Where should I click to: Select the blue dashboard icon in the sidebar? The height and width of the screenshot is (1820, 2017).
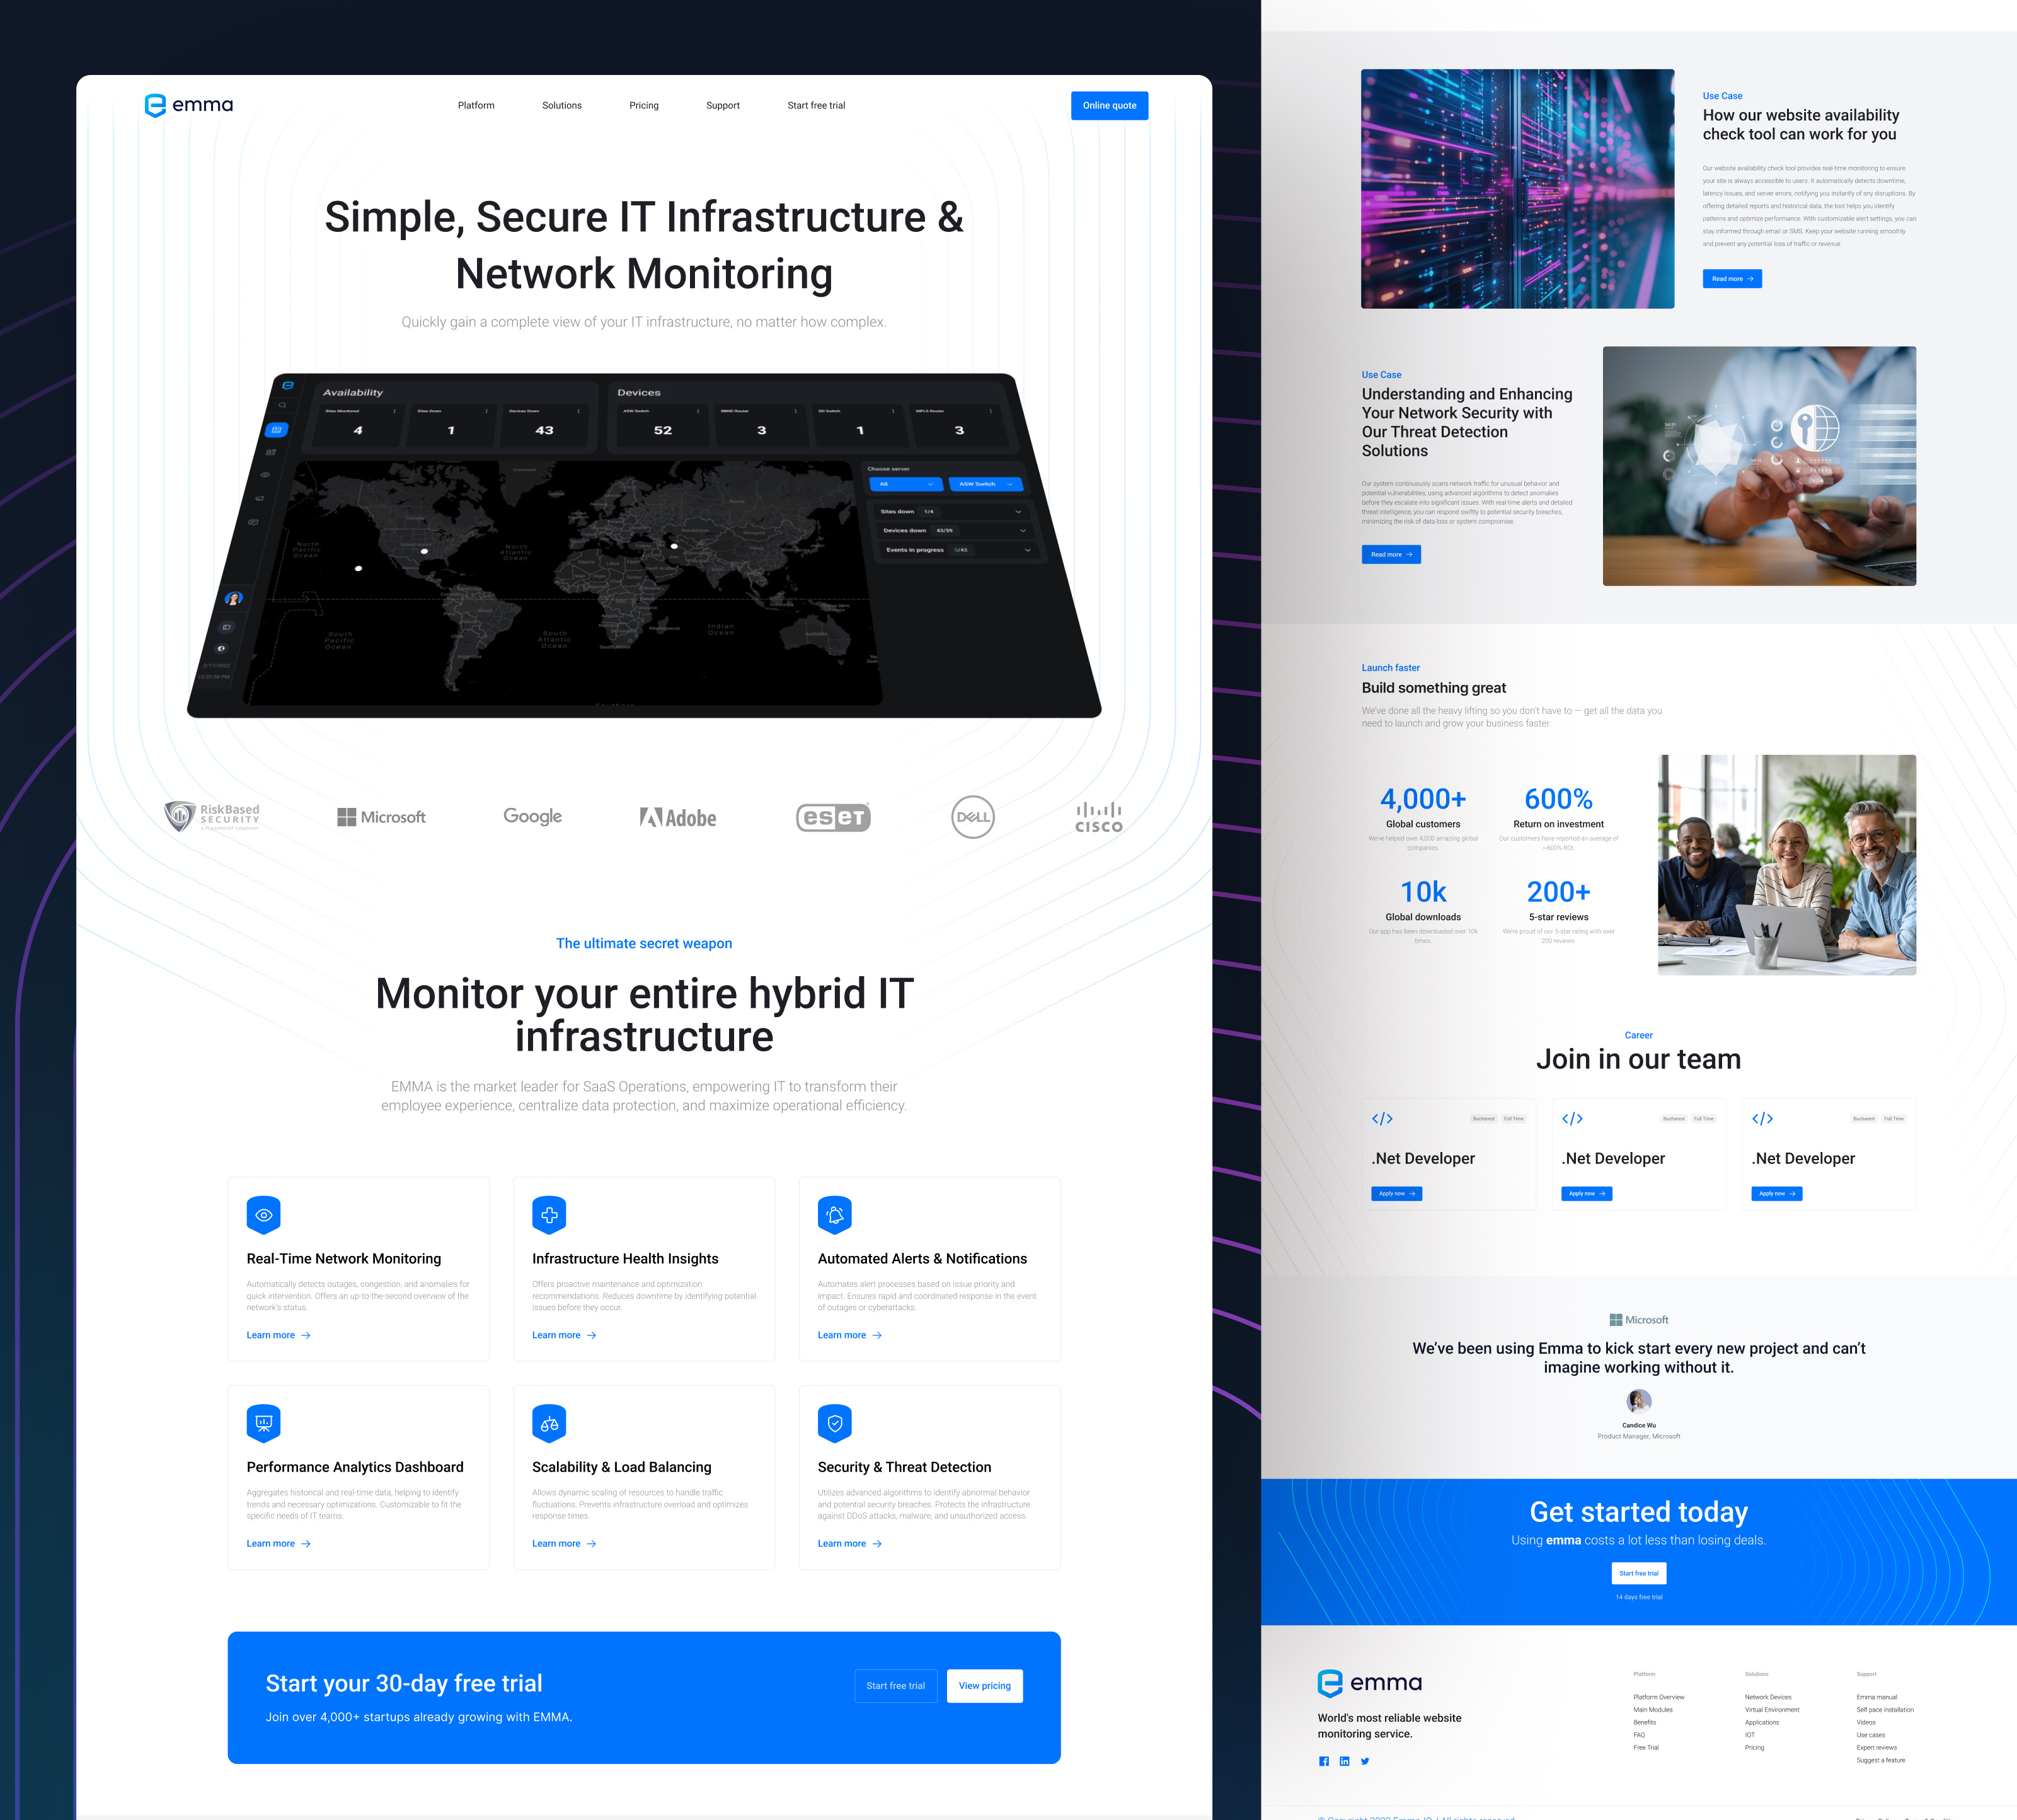point(277,430)
